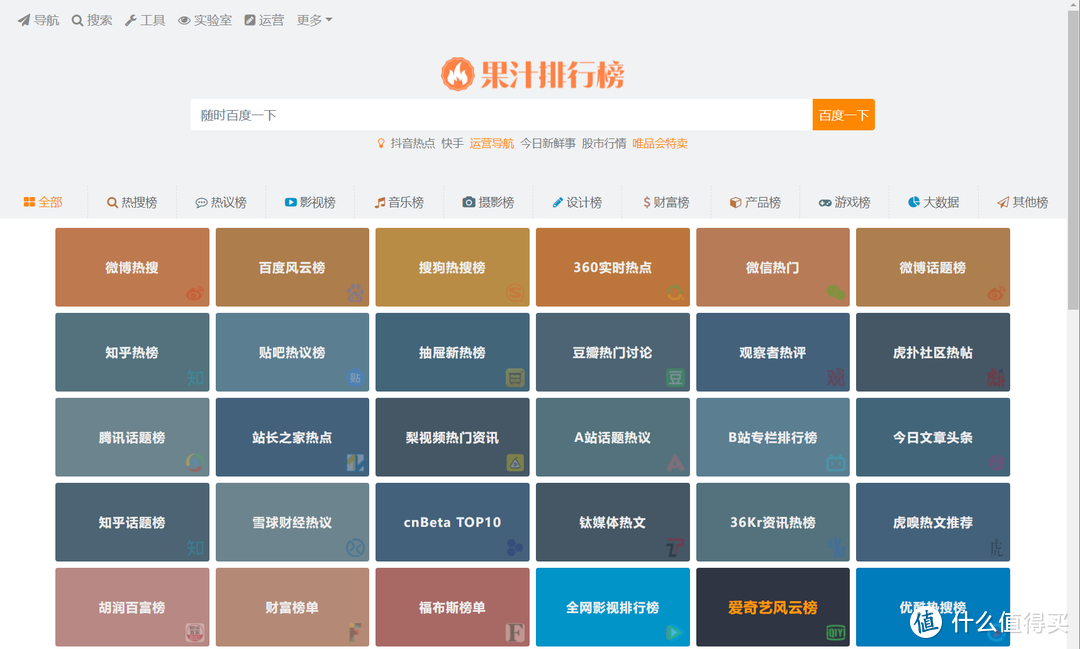Open 实验室 in top menu
The image size is (1080, 649).
coord(205,20)
